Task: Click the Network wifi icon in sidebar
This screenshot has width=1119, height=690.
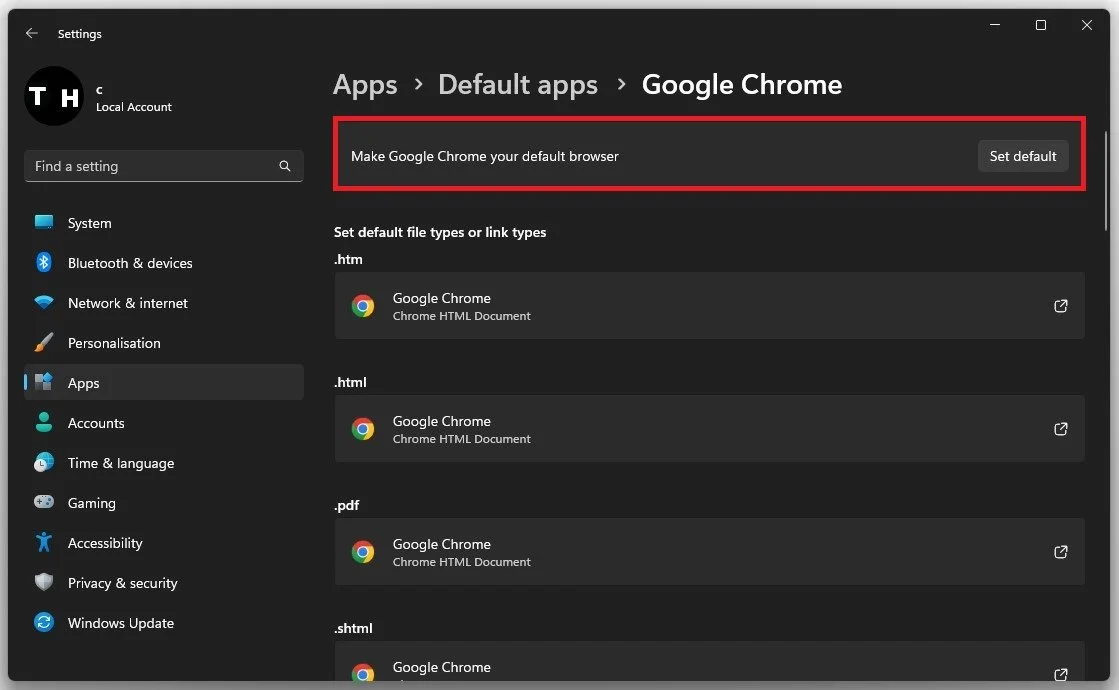Action: (44, 302)
